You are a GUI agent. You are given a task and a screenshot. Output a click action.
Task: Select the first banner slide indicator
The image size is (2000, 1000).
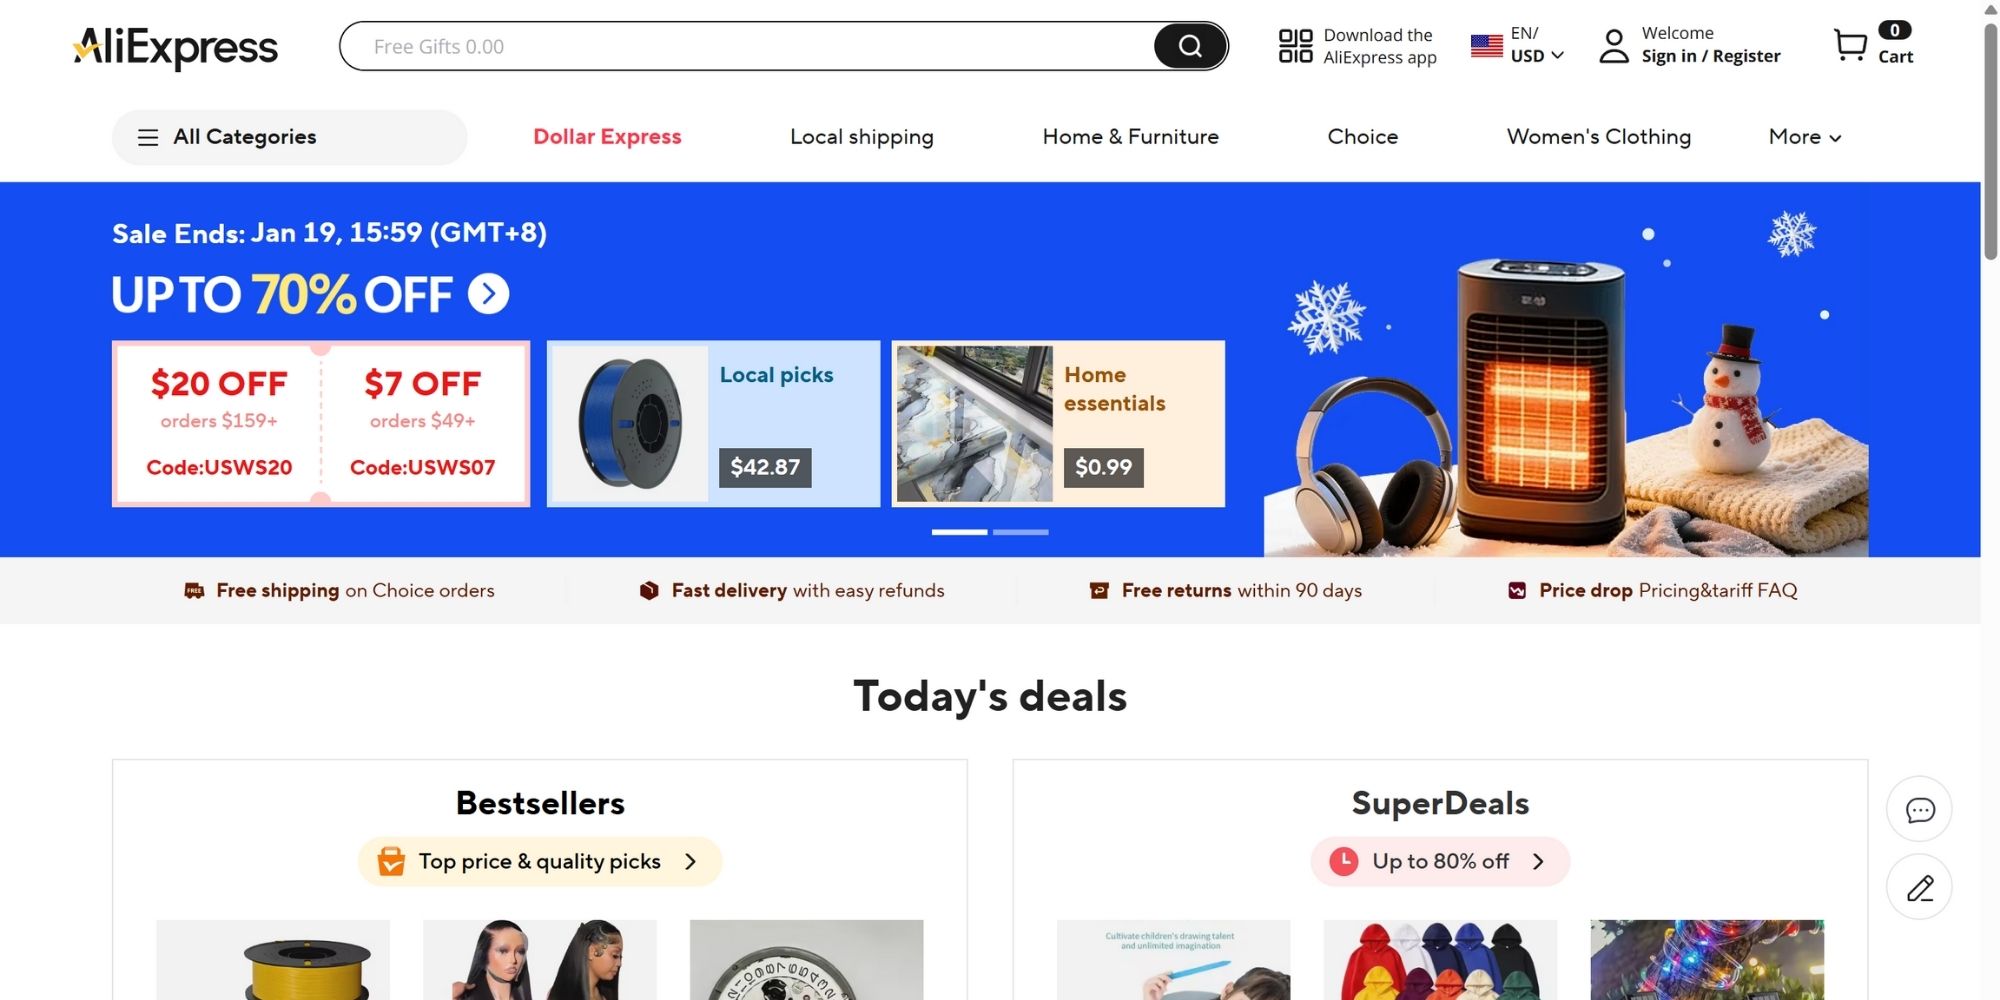tap(959, 532)
